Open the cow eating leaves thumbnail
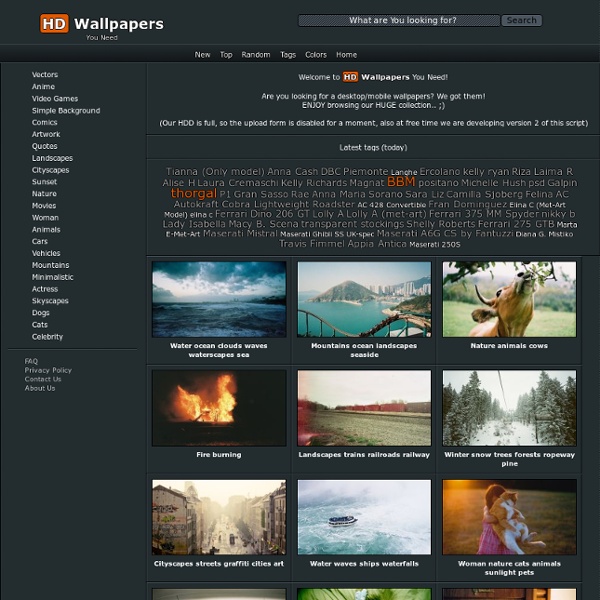The height and width of the screenshot is (600, 600). click(509, 299)
